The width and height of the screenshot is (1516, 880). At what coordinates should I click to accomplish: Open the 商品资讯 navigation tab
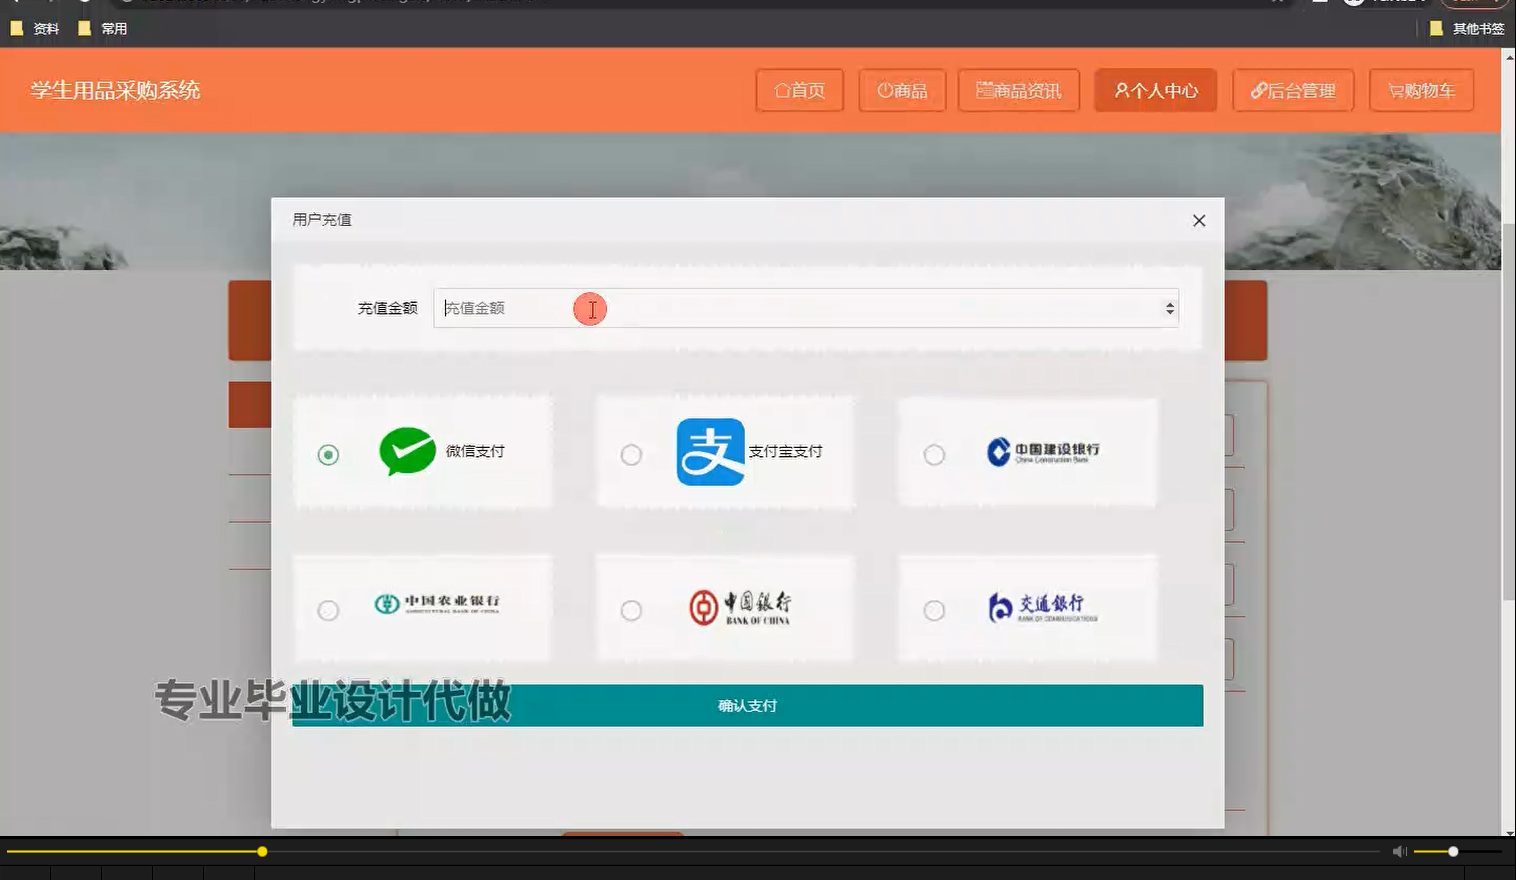click(x=1019, y=90)
